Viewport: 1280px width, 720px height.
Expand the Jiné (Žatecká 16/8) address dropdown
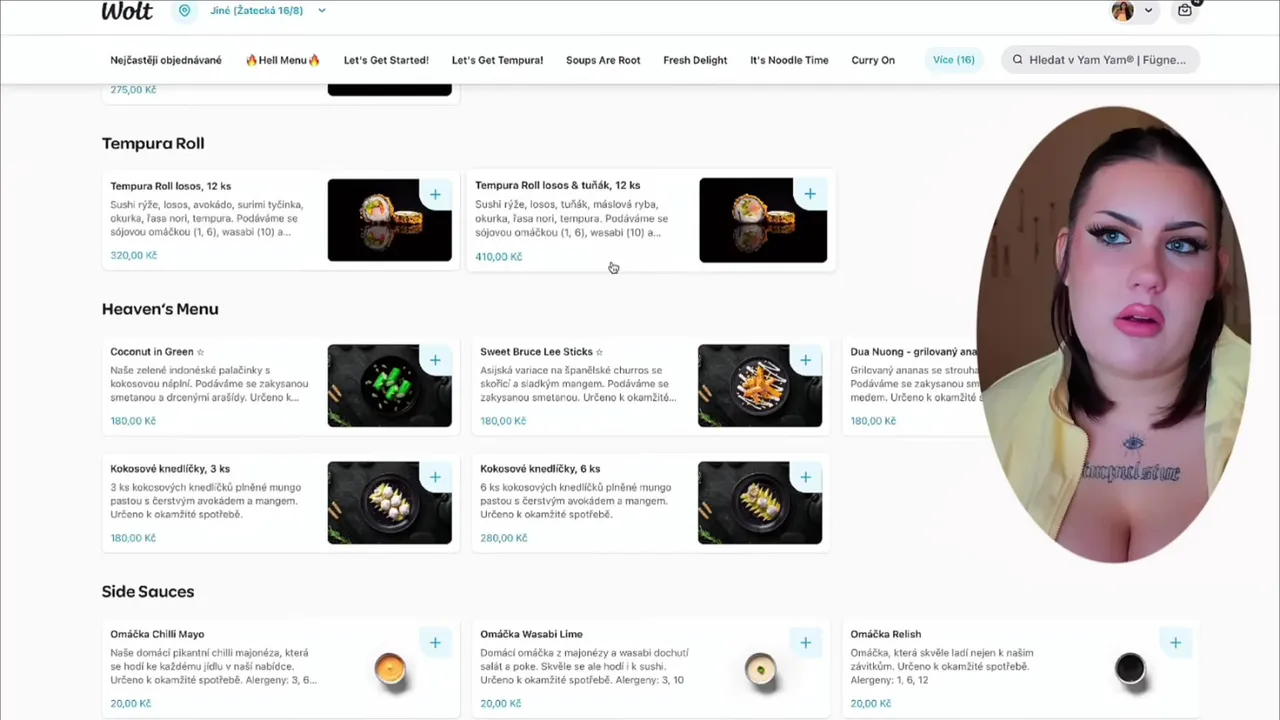pyautogui.click(x=267, y=11)
